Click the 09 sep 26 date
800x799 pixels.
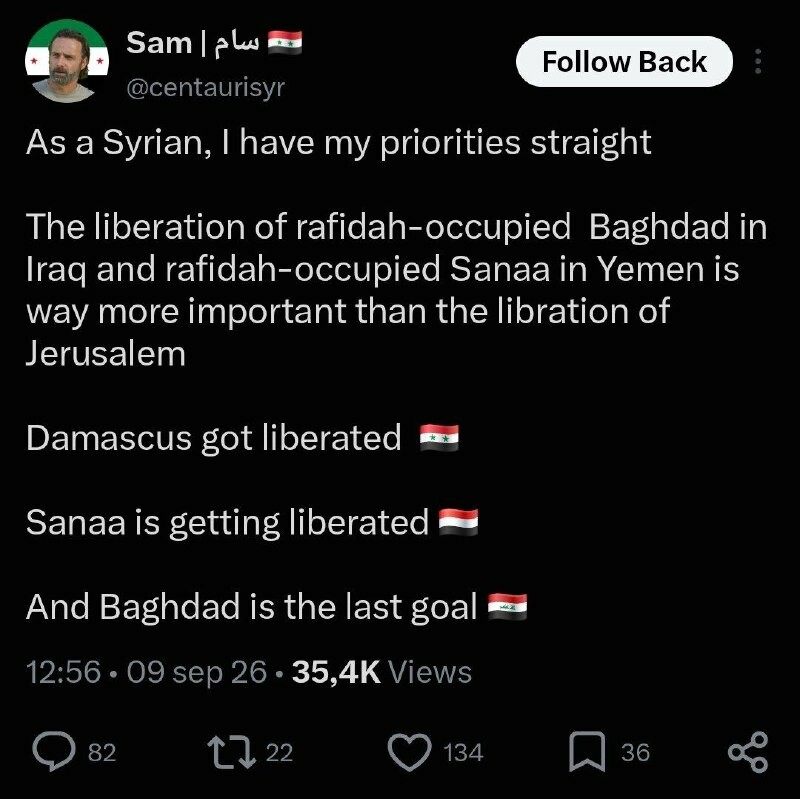[197, 672]
